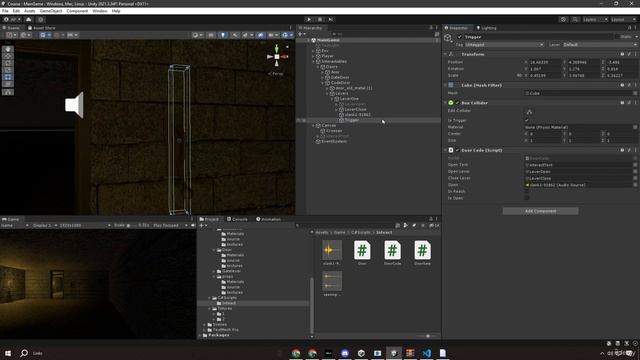Viewport: 640px width, 360px height.
Task: Click the Box Collider help icon
Action: (622, 103)
